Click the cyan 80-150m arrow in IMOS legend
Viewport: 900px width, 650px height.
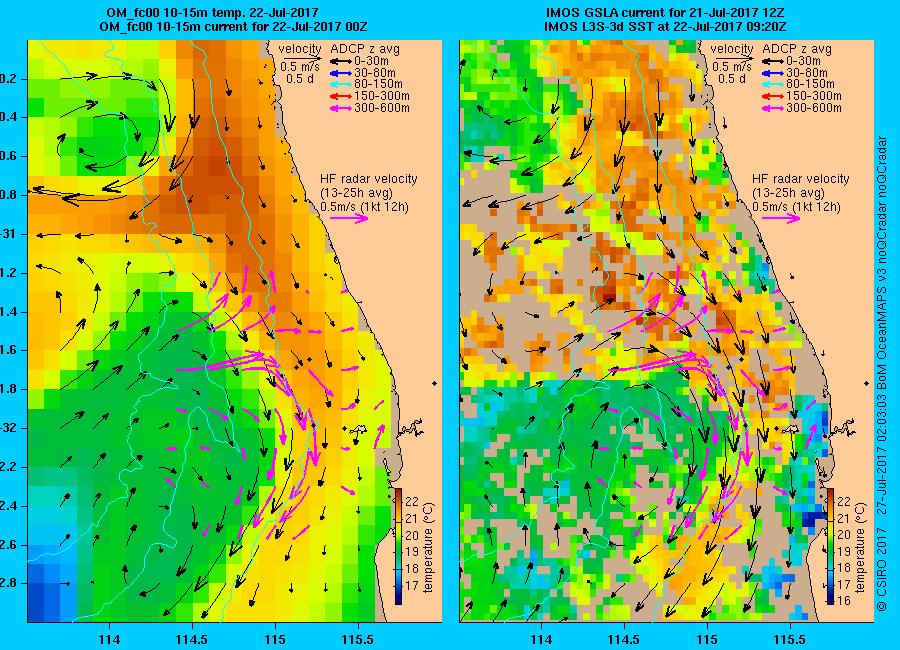[x=773, y=84]
